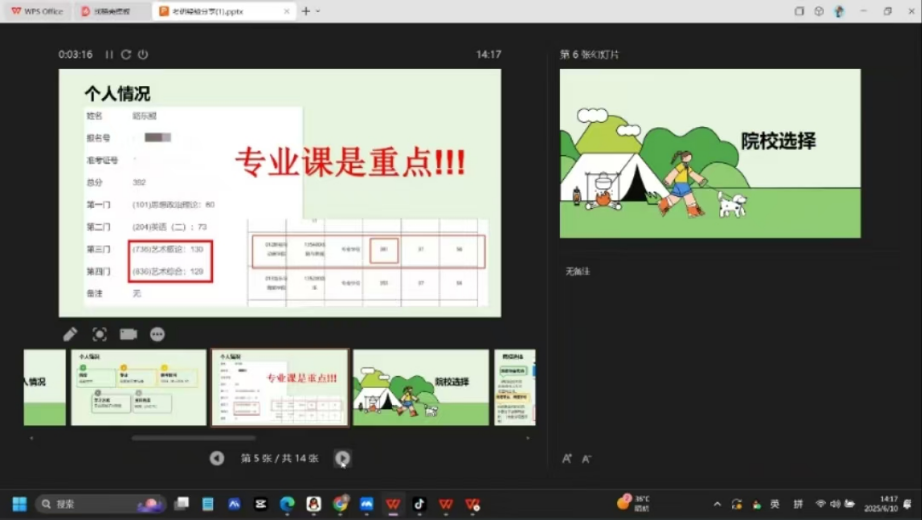The image size is (922, 520).
Task: Open Task View on taskbar
Action: 182,504
